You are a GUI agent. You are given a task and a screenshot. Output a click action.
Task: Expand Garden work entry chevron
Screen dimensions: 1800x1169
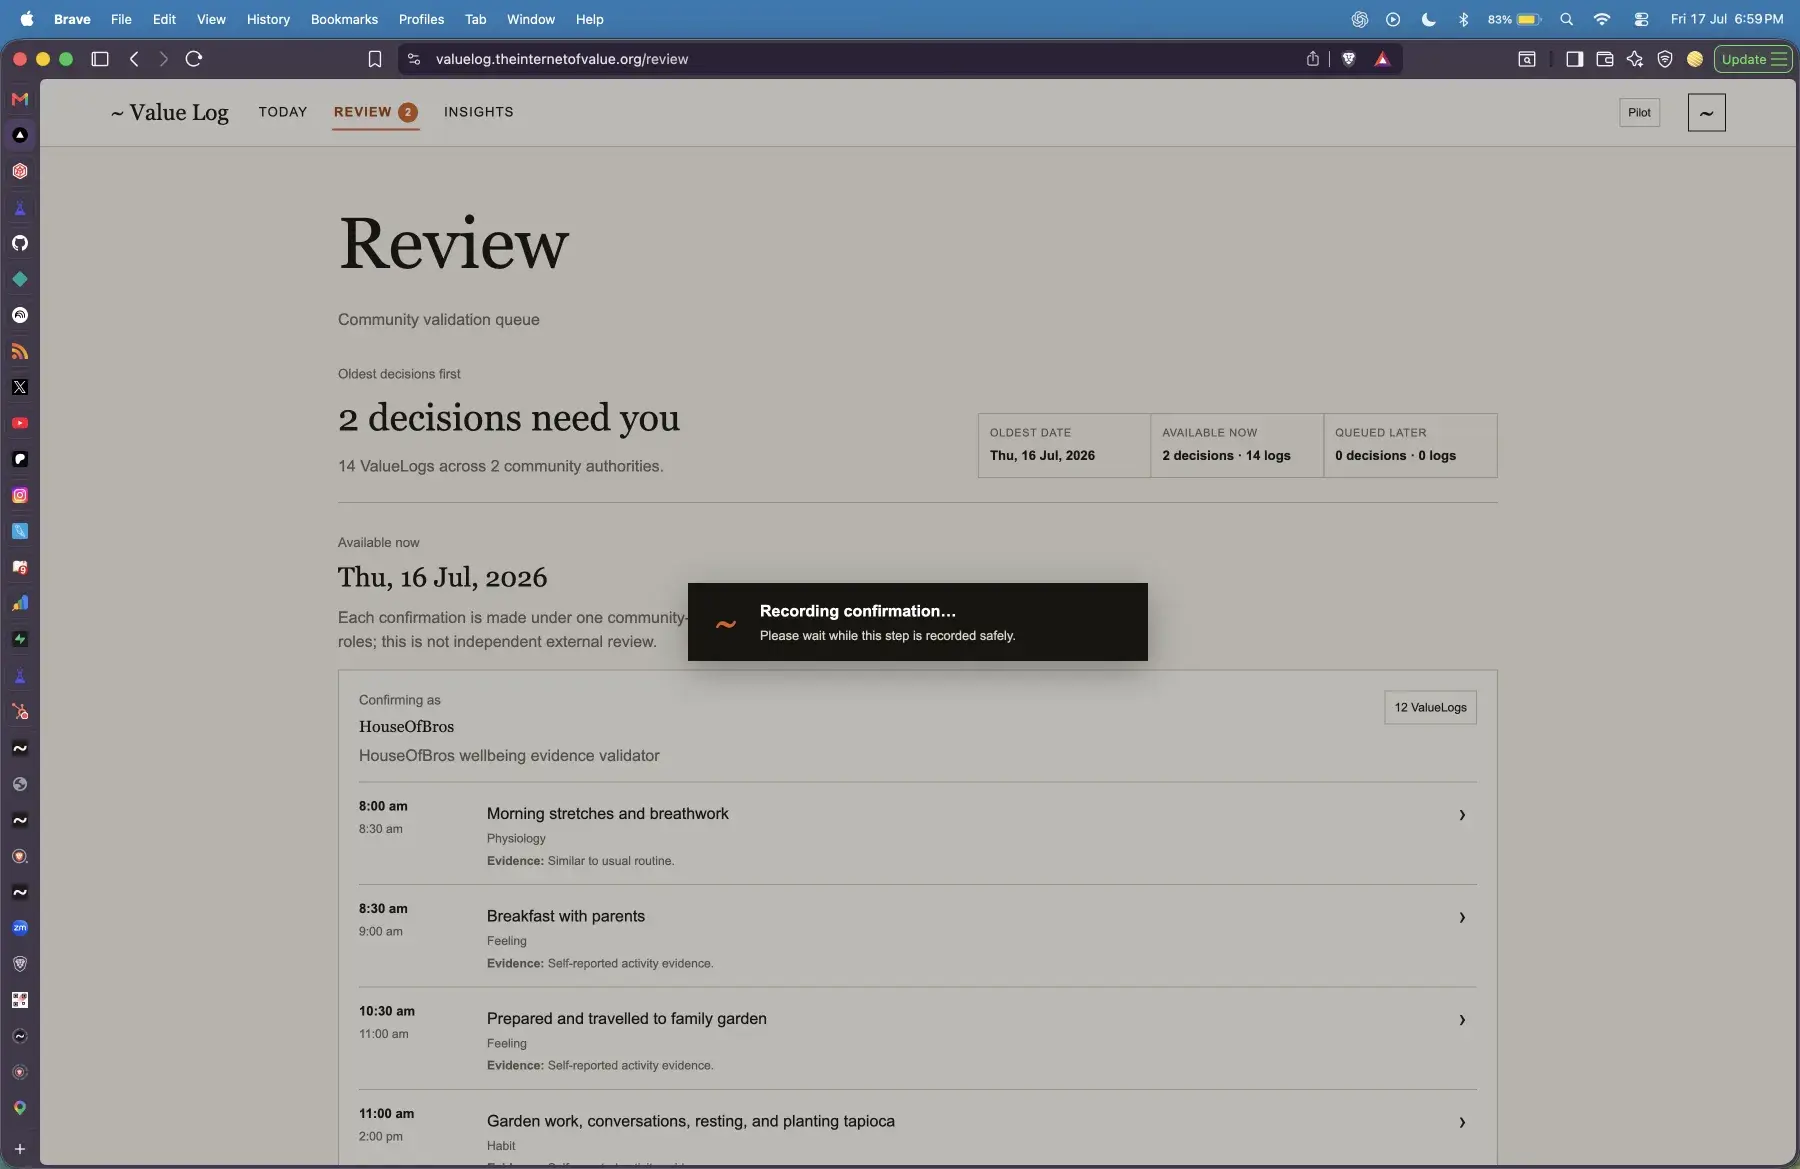pyautogui.click(x=1462, y=1123)
